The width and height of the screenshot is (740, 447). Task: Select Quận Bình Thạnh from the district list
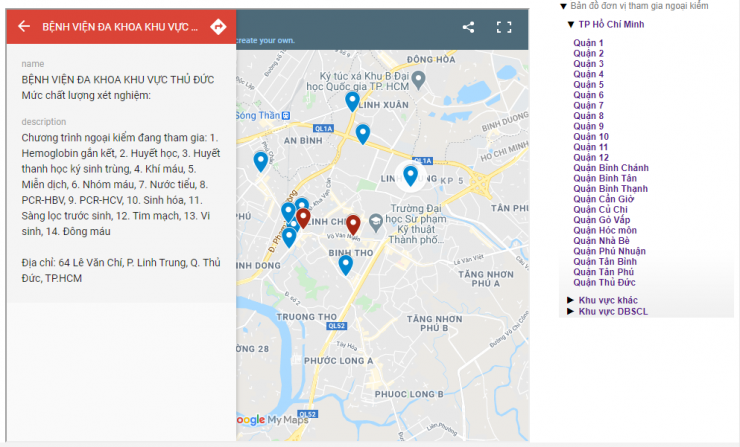click(x=610, y=188)
